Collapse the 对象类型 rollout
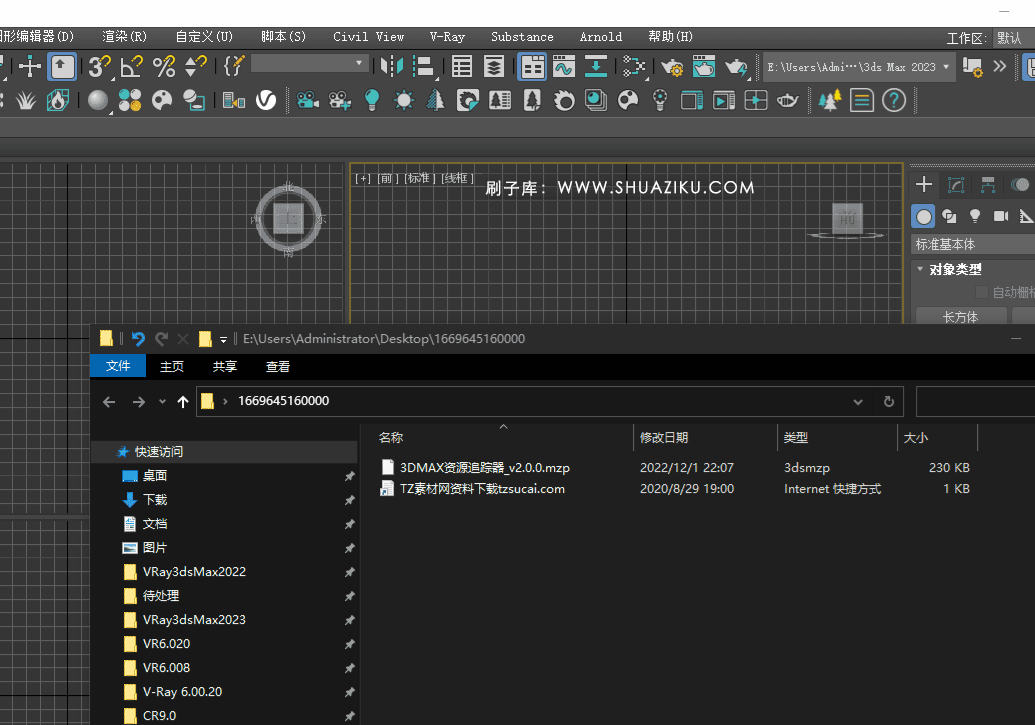The height and width of the screenshot is (725, 1035). coord(955,269)
